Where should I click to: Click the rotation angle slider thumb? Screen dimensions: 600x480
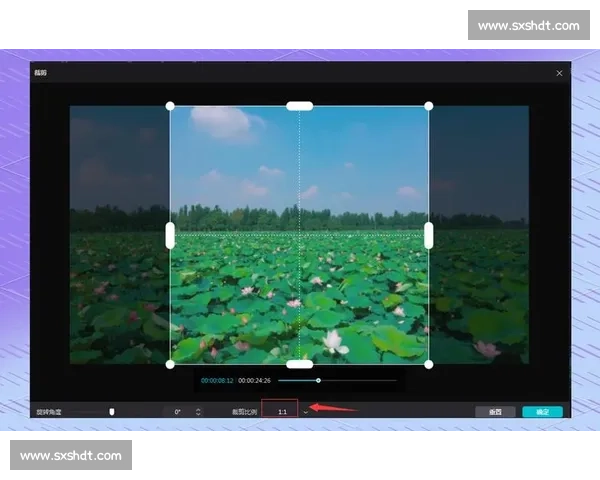[112, 411]
